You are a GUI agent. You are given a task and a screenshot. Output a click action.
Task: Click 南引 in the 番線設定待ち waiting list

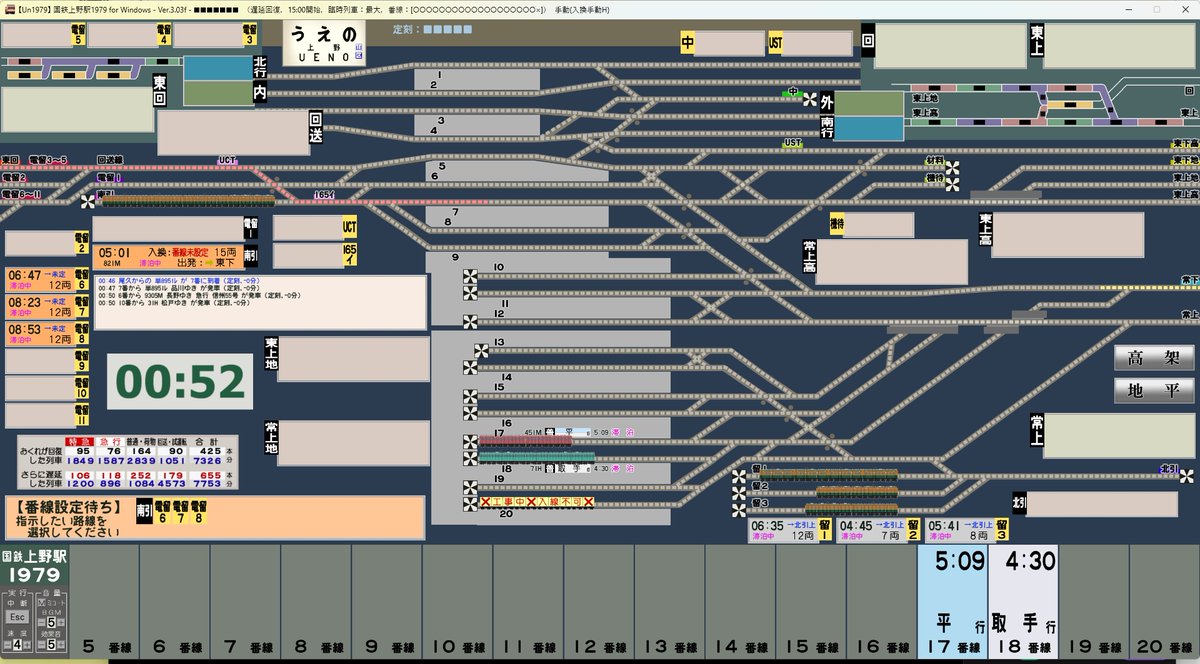tap(143, 511)
